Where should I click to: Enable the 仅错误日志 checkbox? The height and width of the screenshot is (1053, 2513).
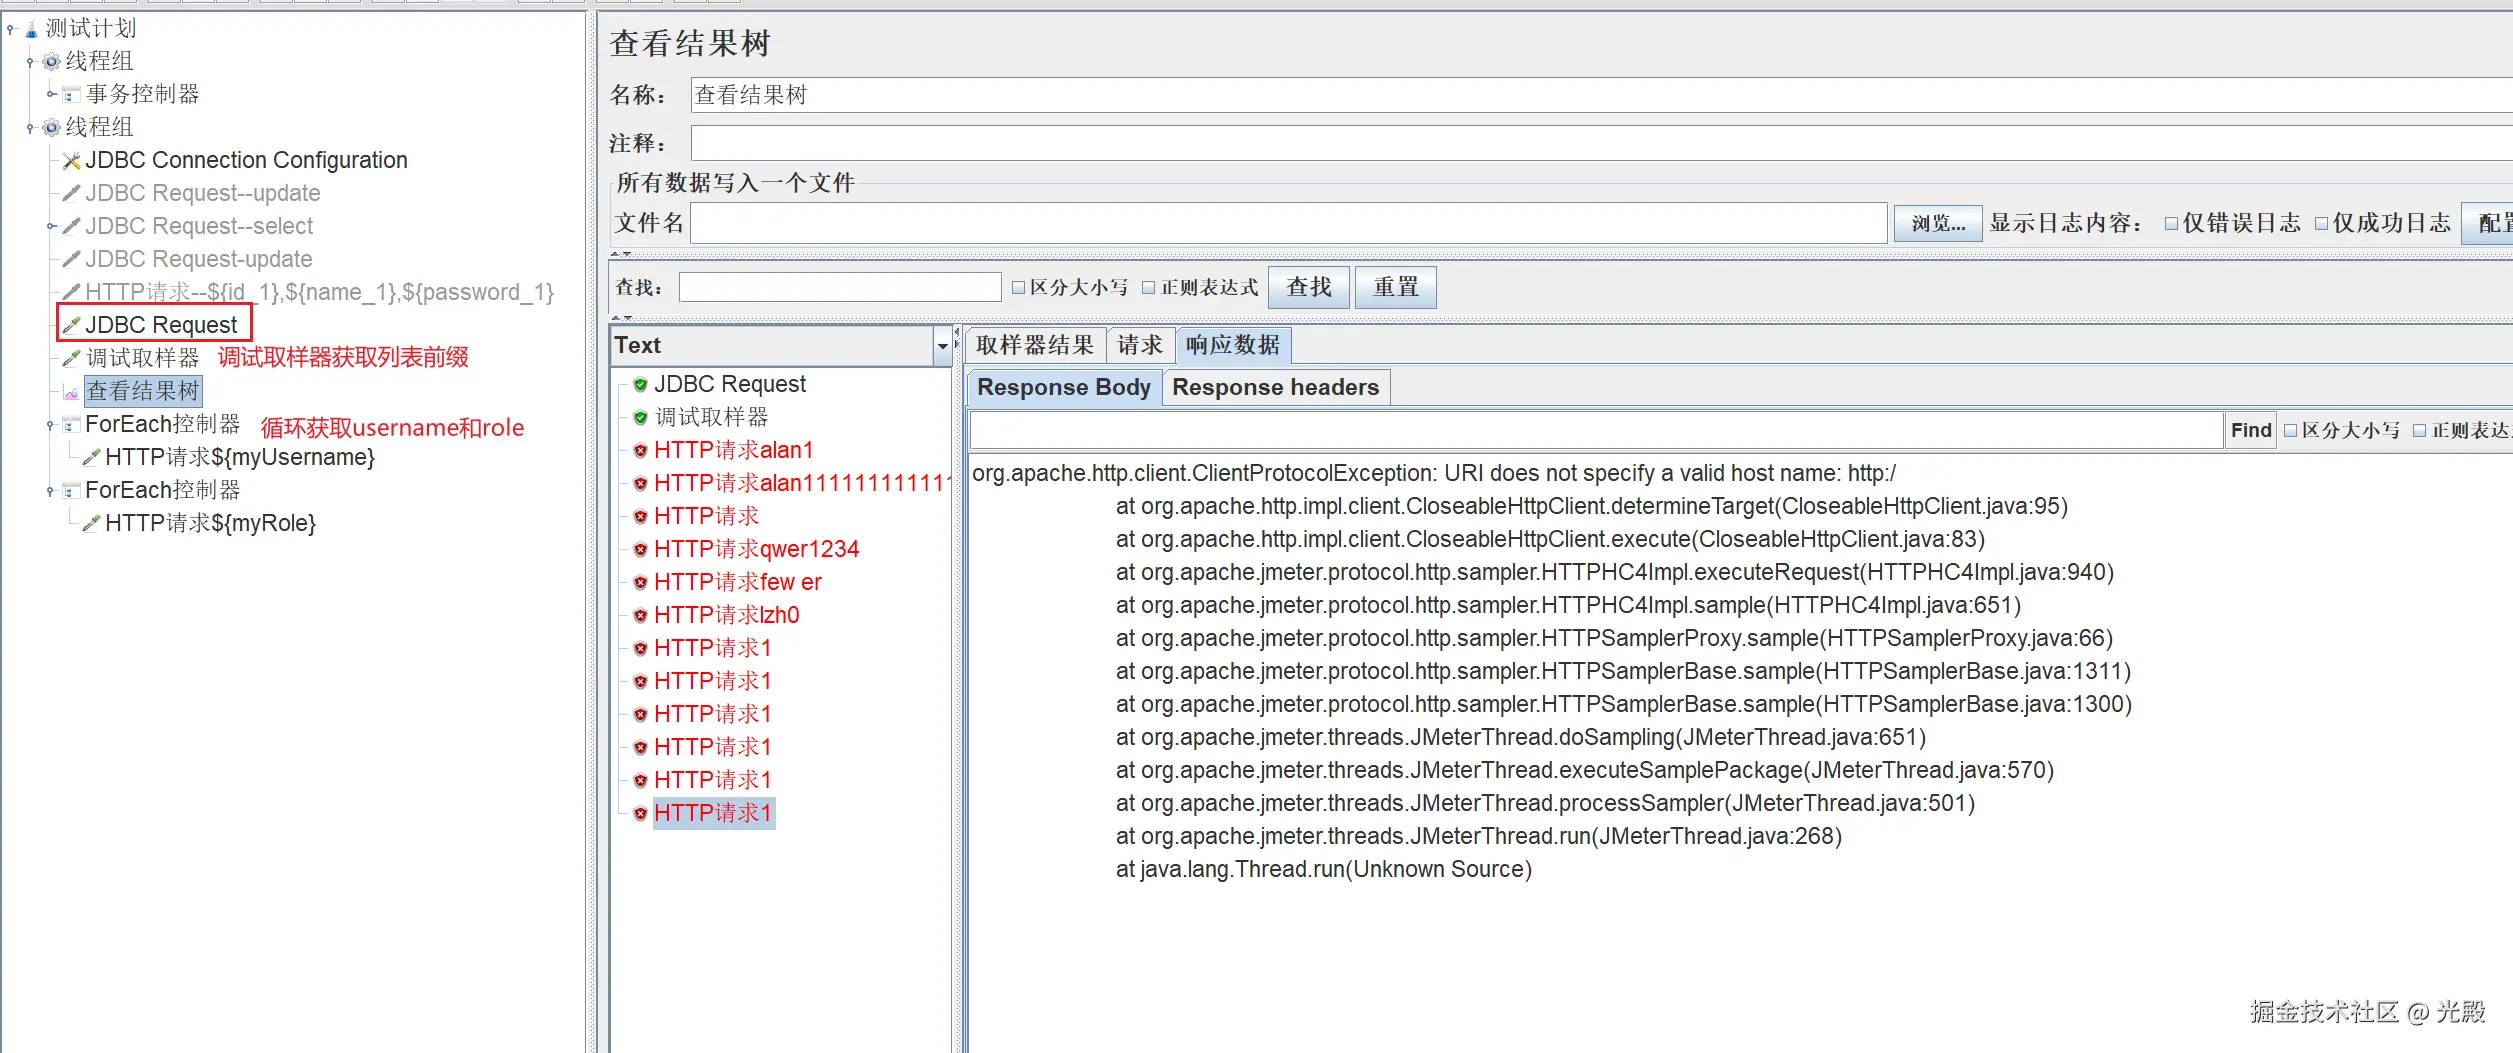(x=2171, y=224)
